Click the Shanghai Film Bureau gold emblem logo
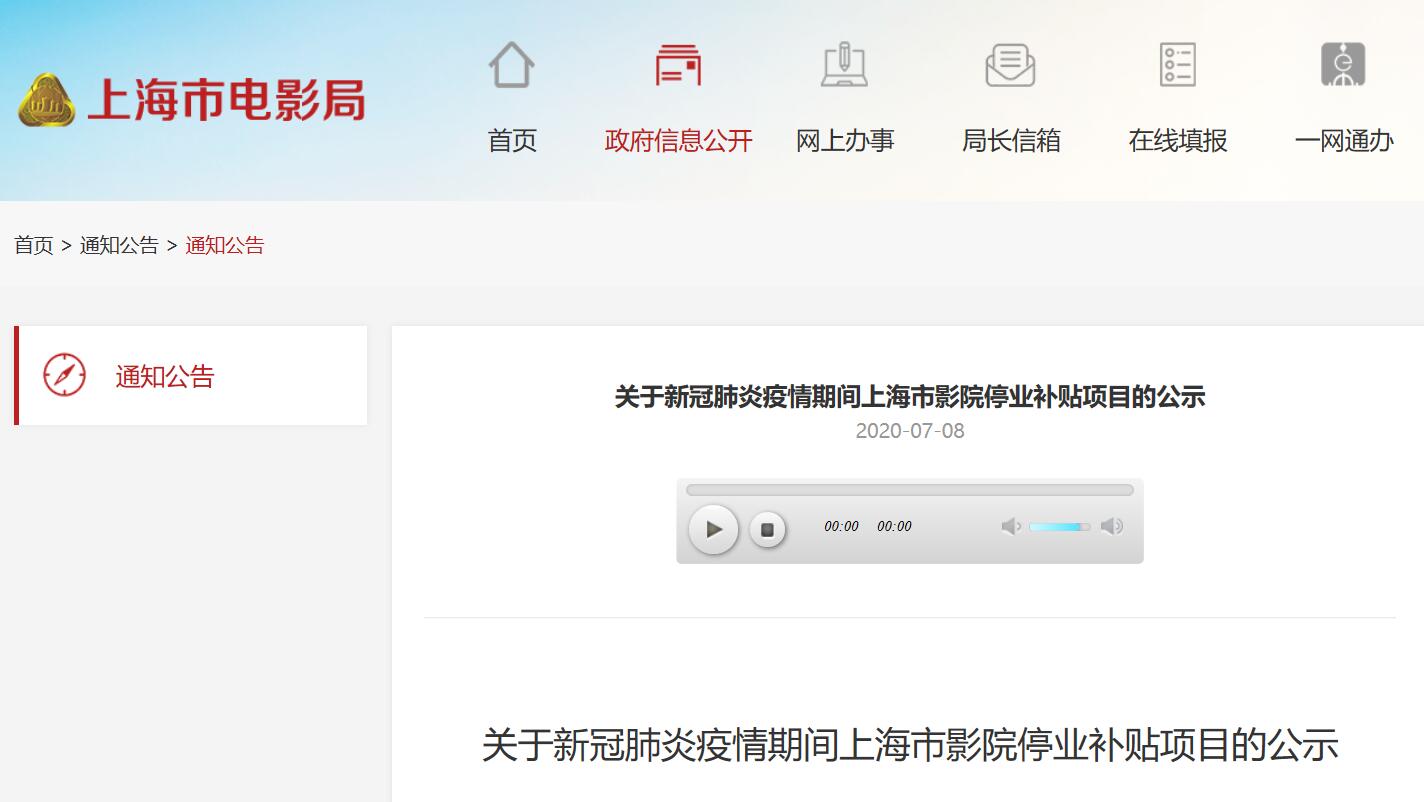 (x=46, y=100)
